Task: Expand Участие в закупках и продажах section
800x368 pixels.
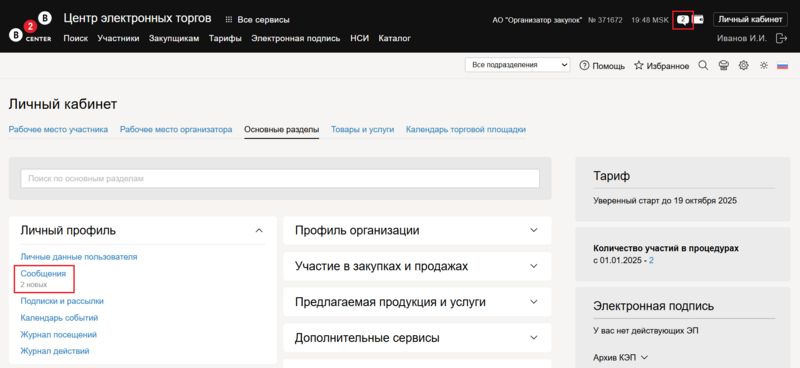Action: (534, 266)
